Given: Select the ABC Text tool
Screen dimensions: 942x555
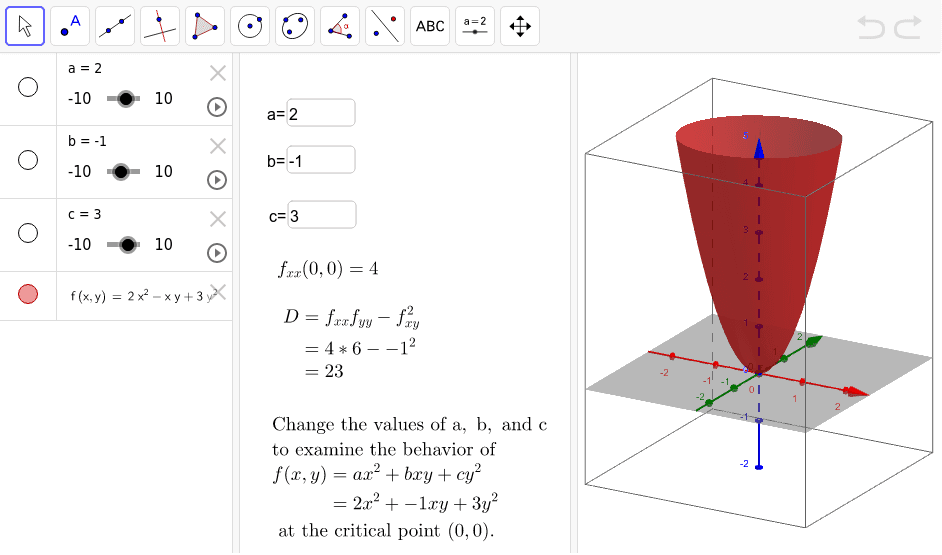Looking at the screenshot, I should tap(430, 26).
